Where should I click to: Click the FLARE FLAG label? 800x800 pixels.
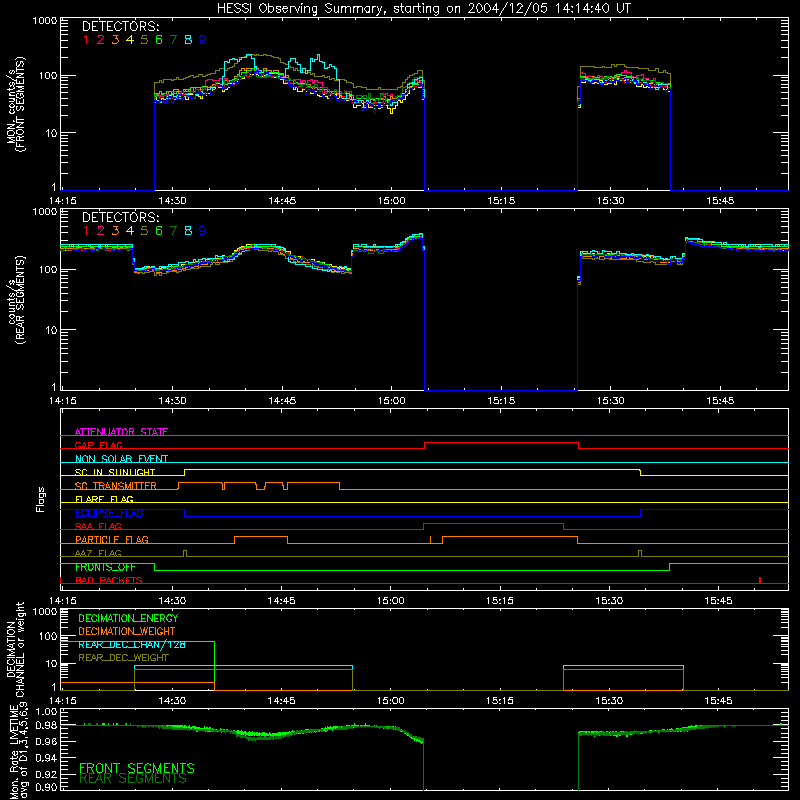pos(104,499)
